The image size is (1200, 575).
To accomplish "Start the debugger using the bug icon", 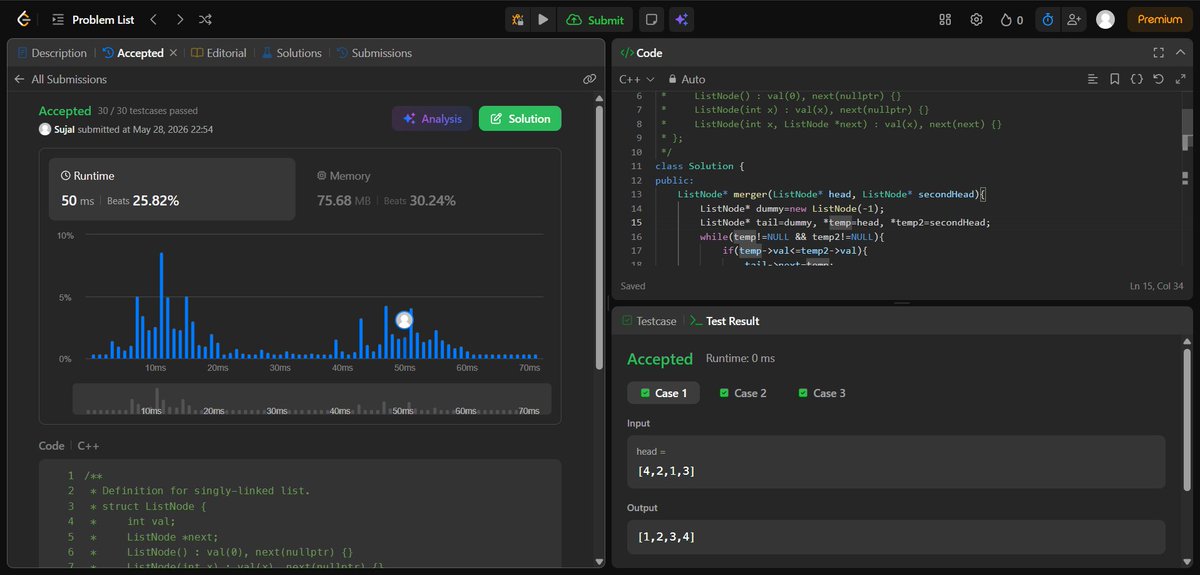I will 518,19.
